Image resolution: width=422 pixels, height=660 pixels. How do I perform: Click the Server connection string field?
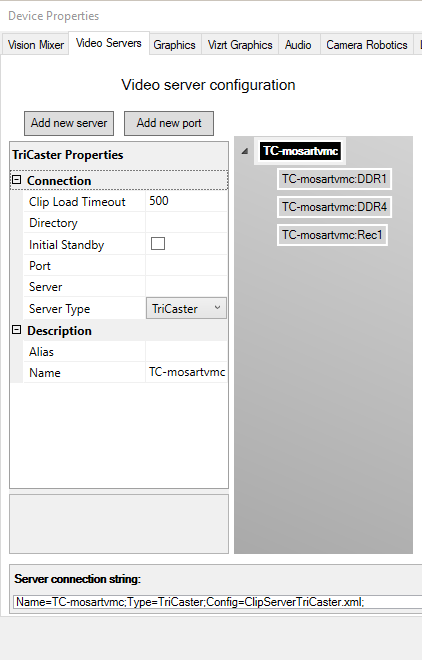click(217, 602)
